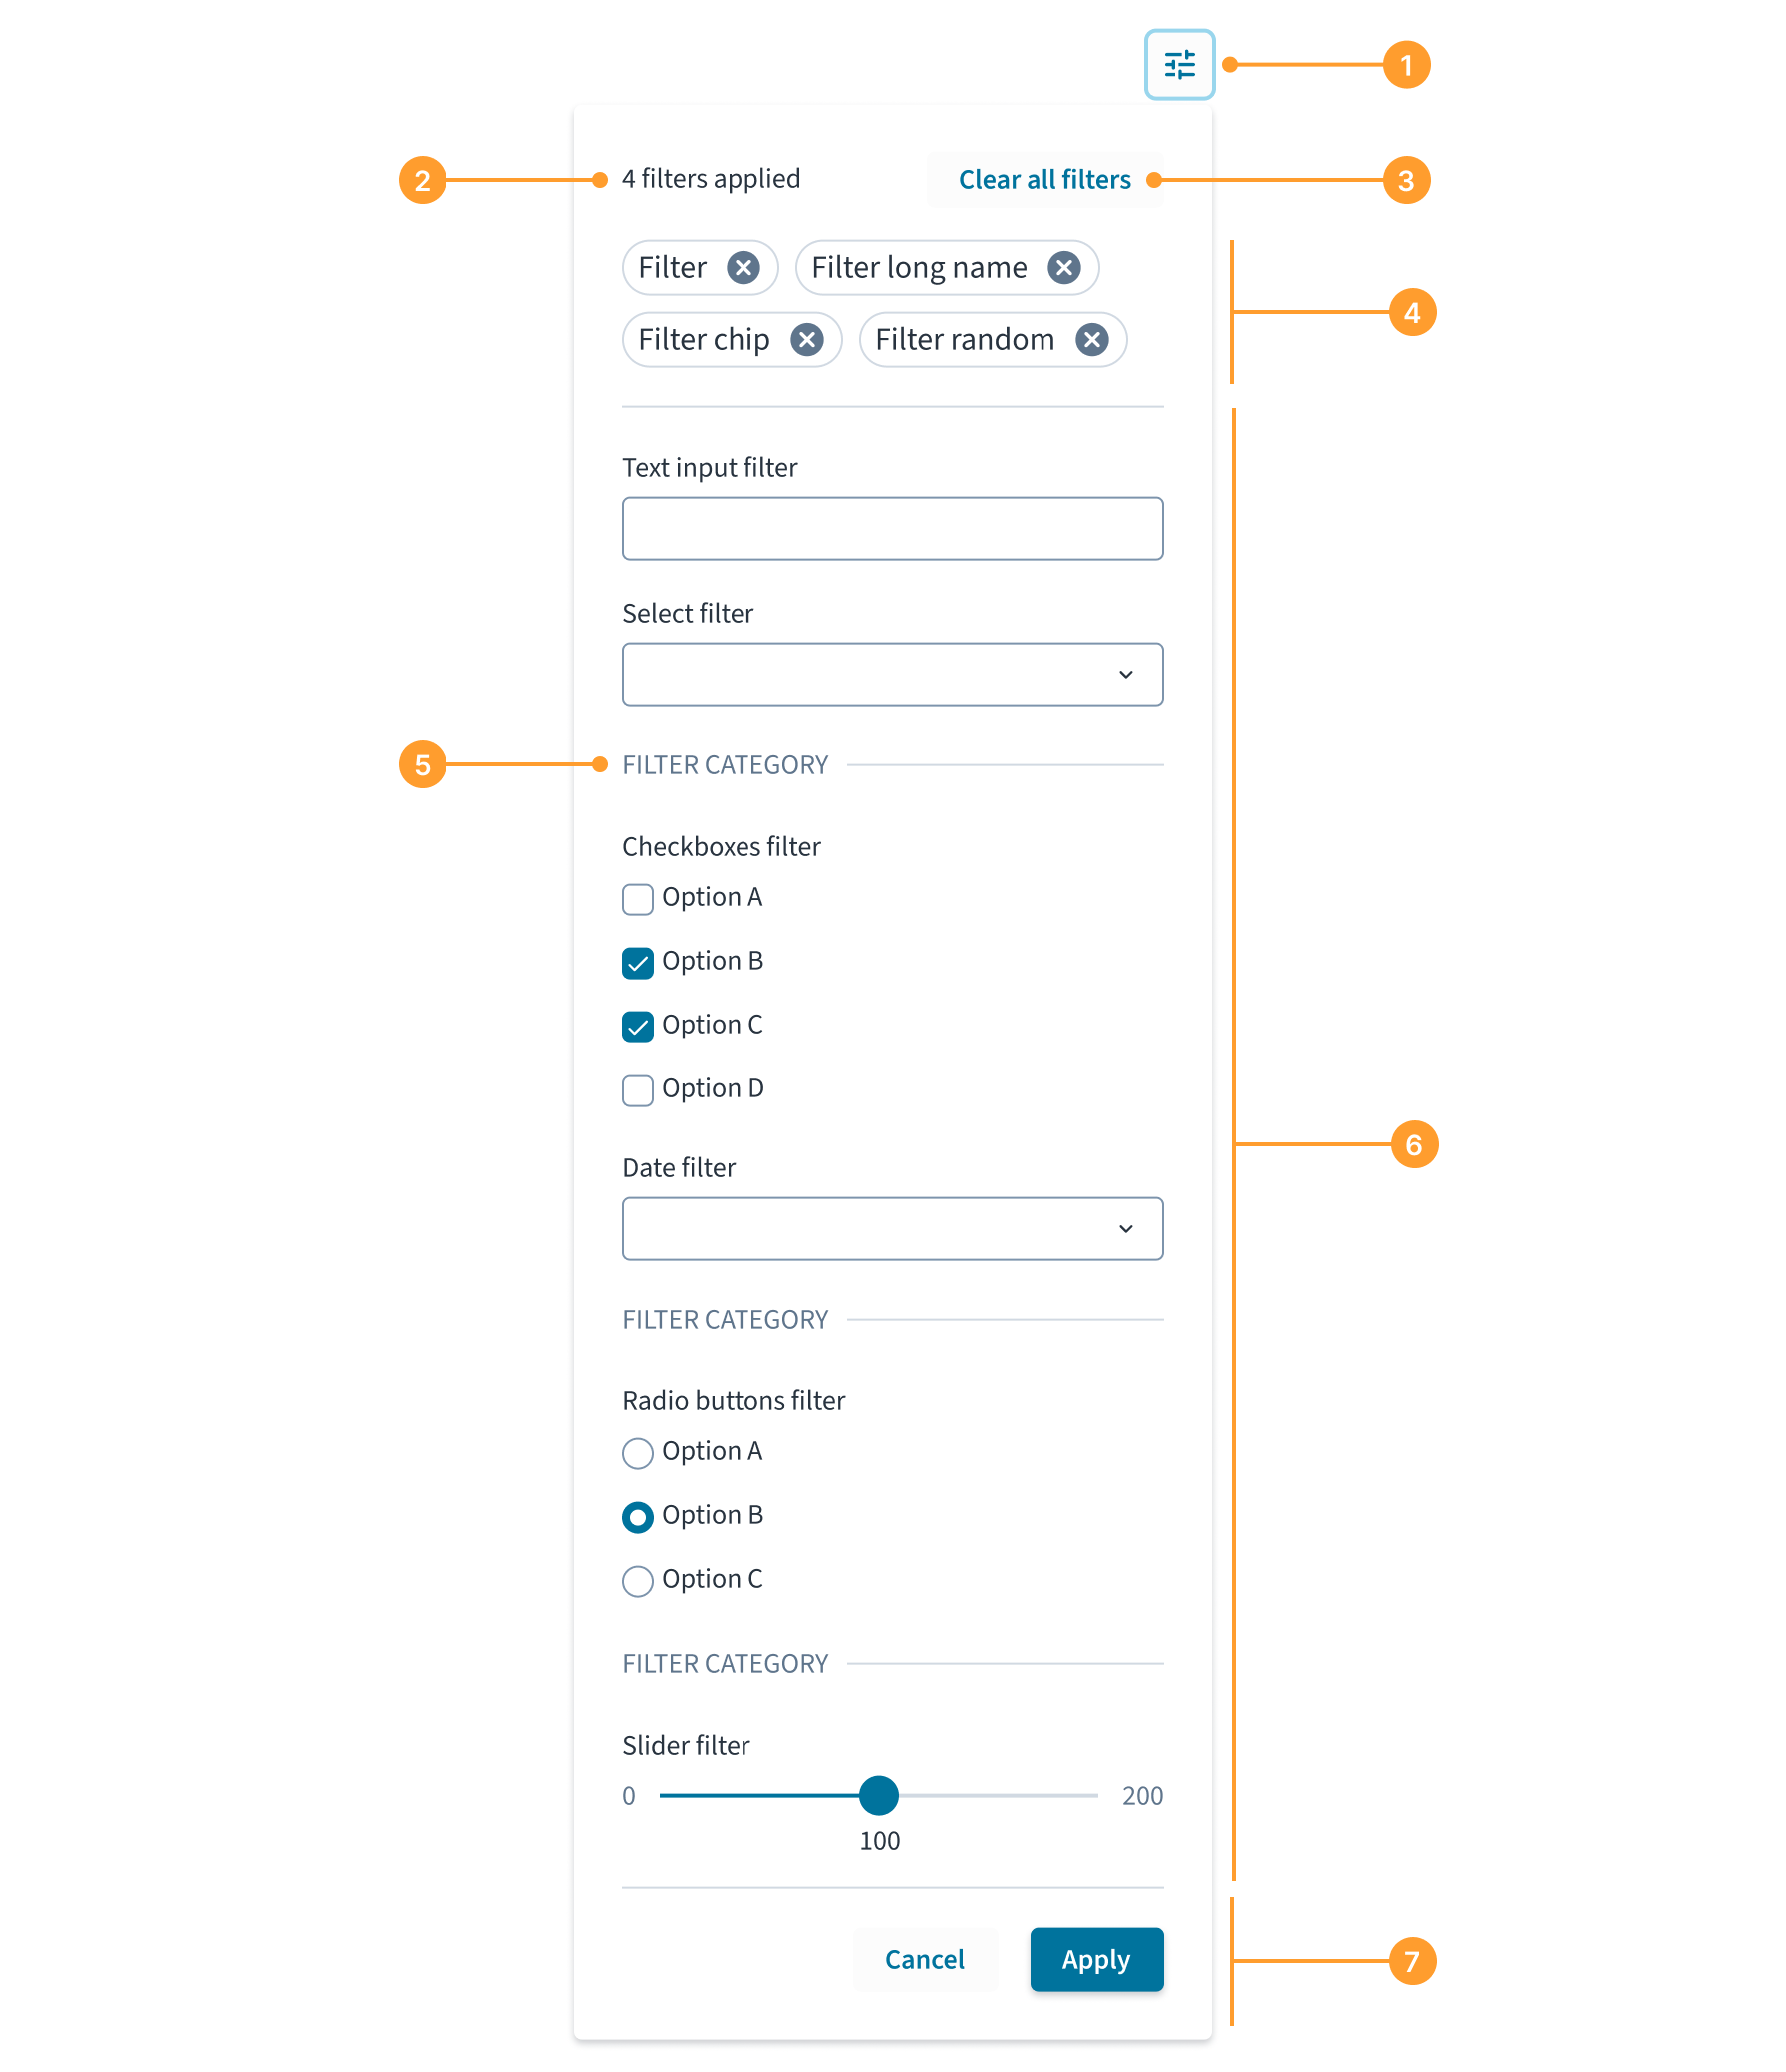Click Clear all filters link

coord(1044,180)
